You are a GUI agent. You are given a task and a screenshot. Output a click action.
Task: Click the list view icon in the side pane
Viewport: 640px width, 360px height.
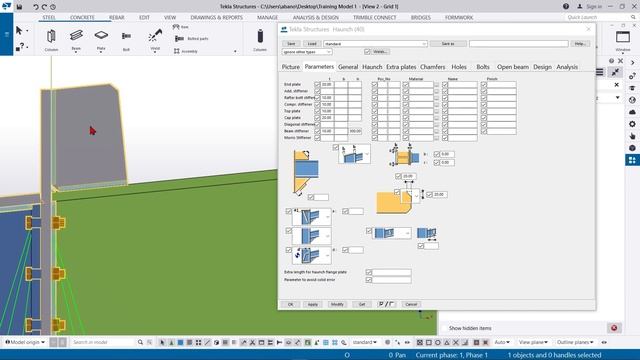(x=600, y=72)
